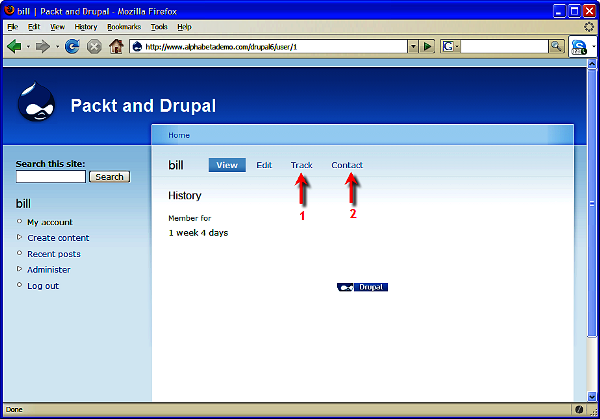Click the Log out link
This screenshot has height=419, width=600.
click(x=43, y=285)
